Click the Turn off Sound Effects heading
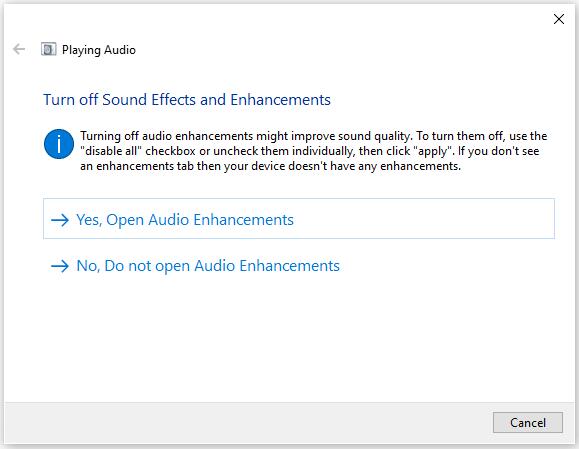Viewport: 579px width, 449px height. click(x=187, y=100)
